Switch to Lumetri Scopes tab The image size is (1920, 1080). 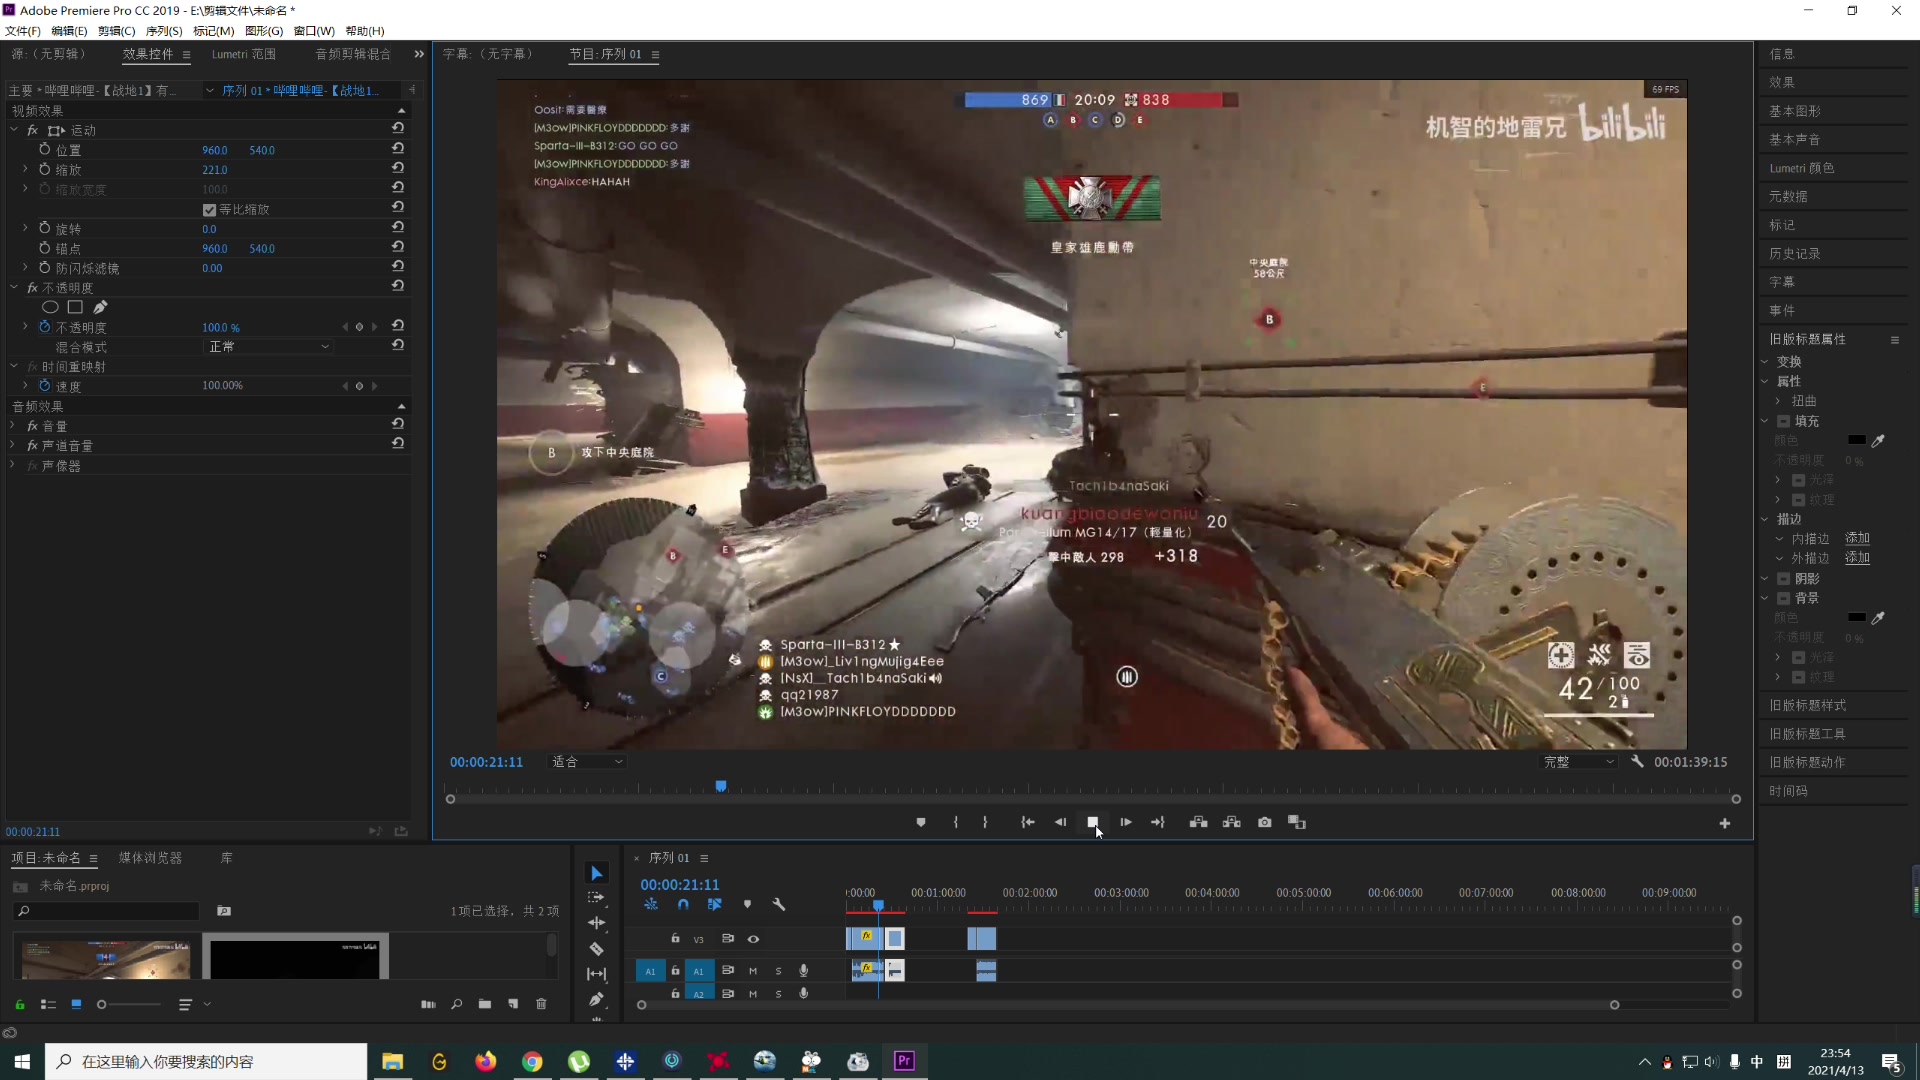243,54
